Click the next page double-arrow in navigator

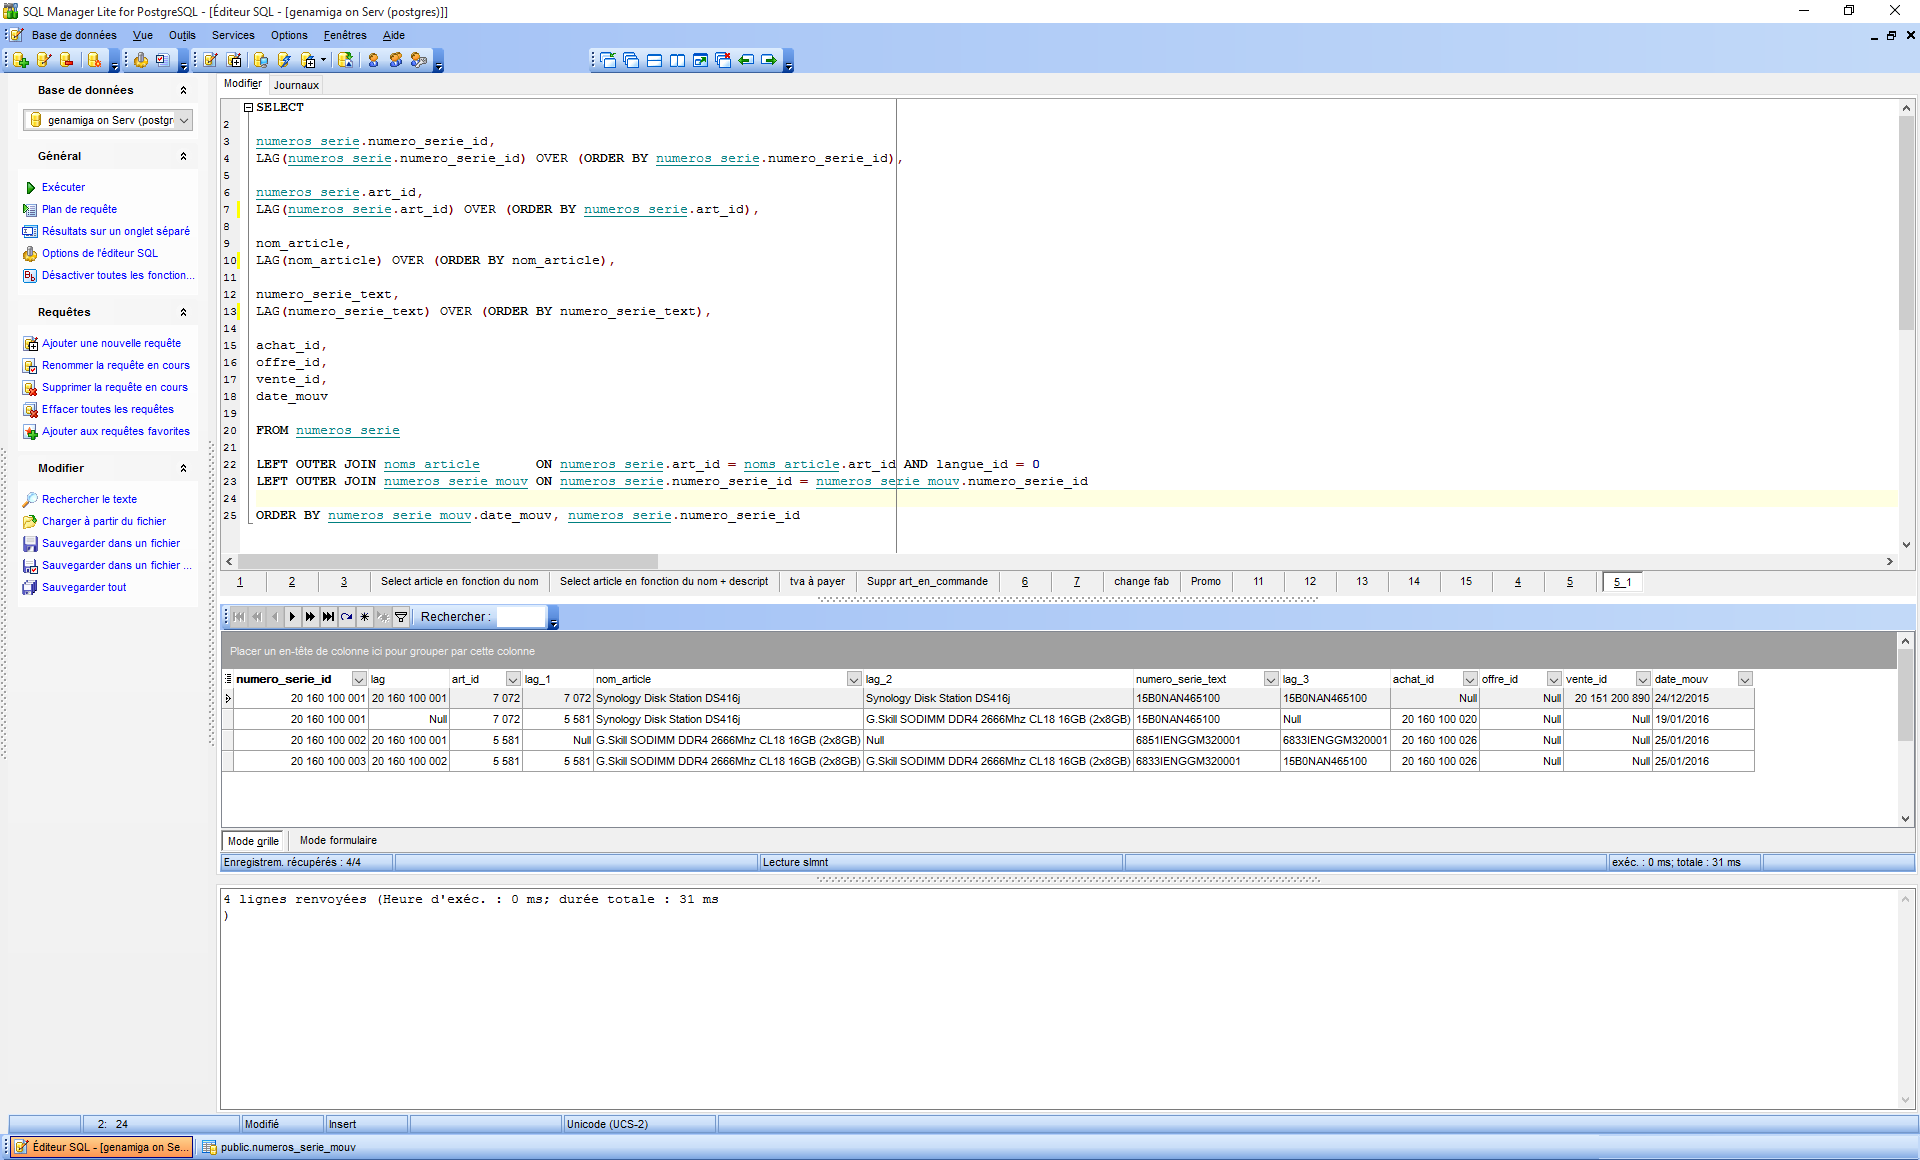310,617
